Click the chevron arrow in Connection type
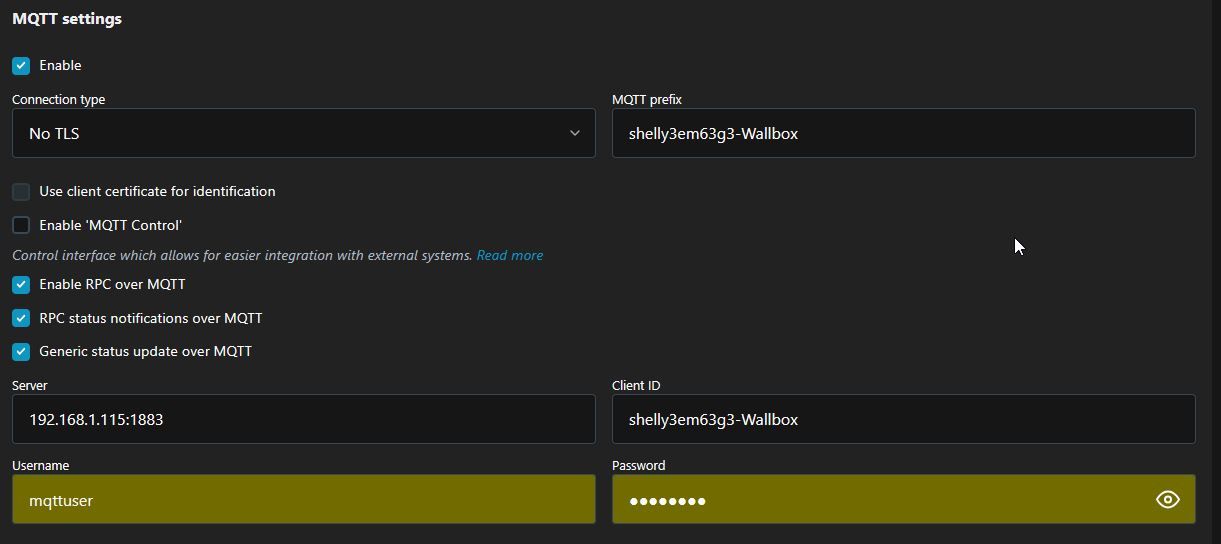The width and height of the screenshot is (1221, 544). [574, 133]
